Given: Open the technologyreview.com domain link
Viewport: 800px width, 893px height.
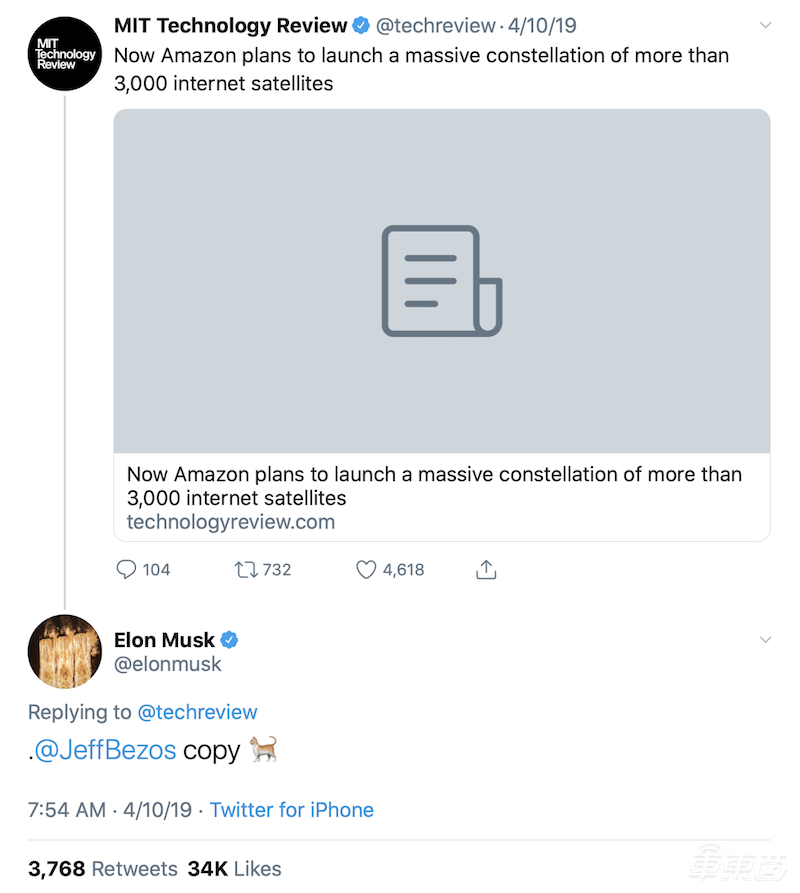Looking at the screenshot, I should [x=230, y=522].
